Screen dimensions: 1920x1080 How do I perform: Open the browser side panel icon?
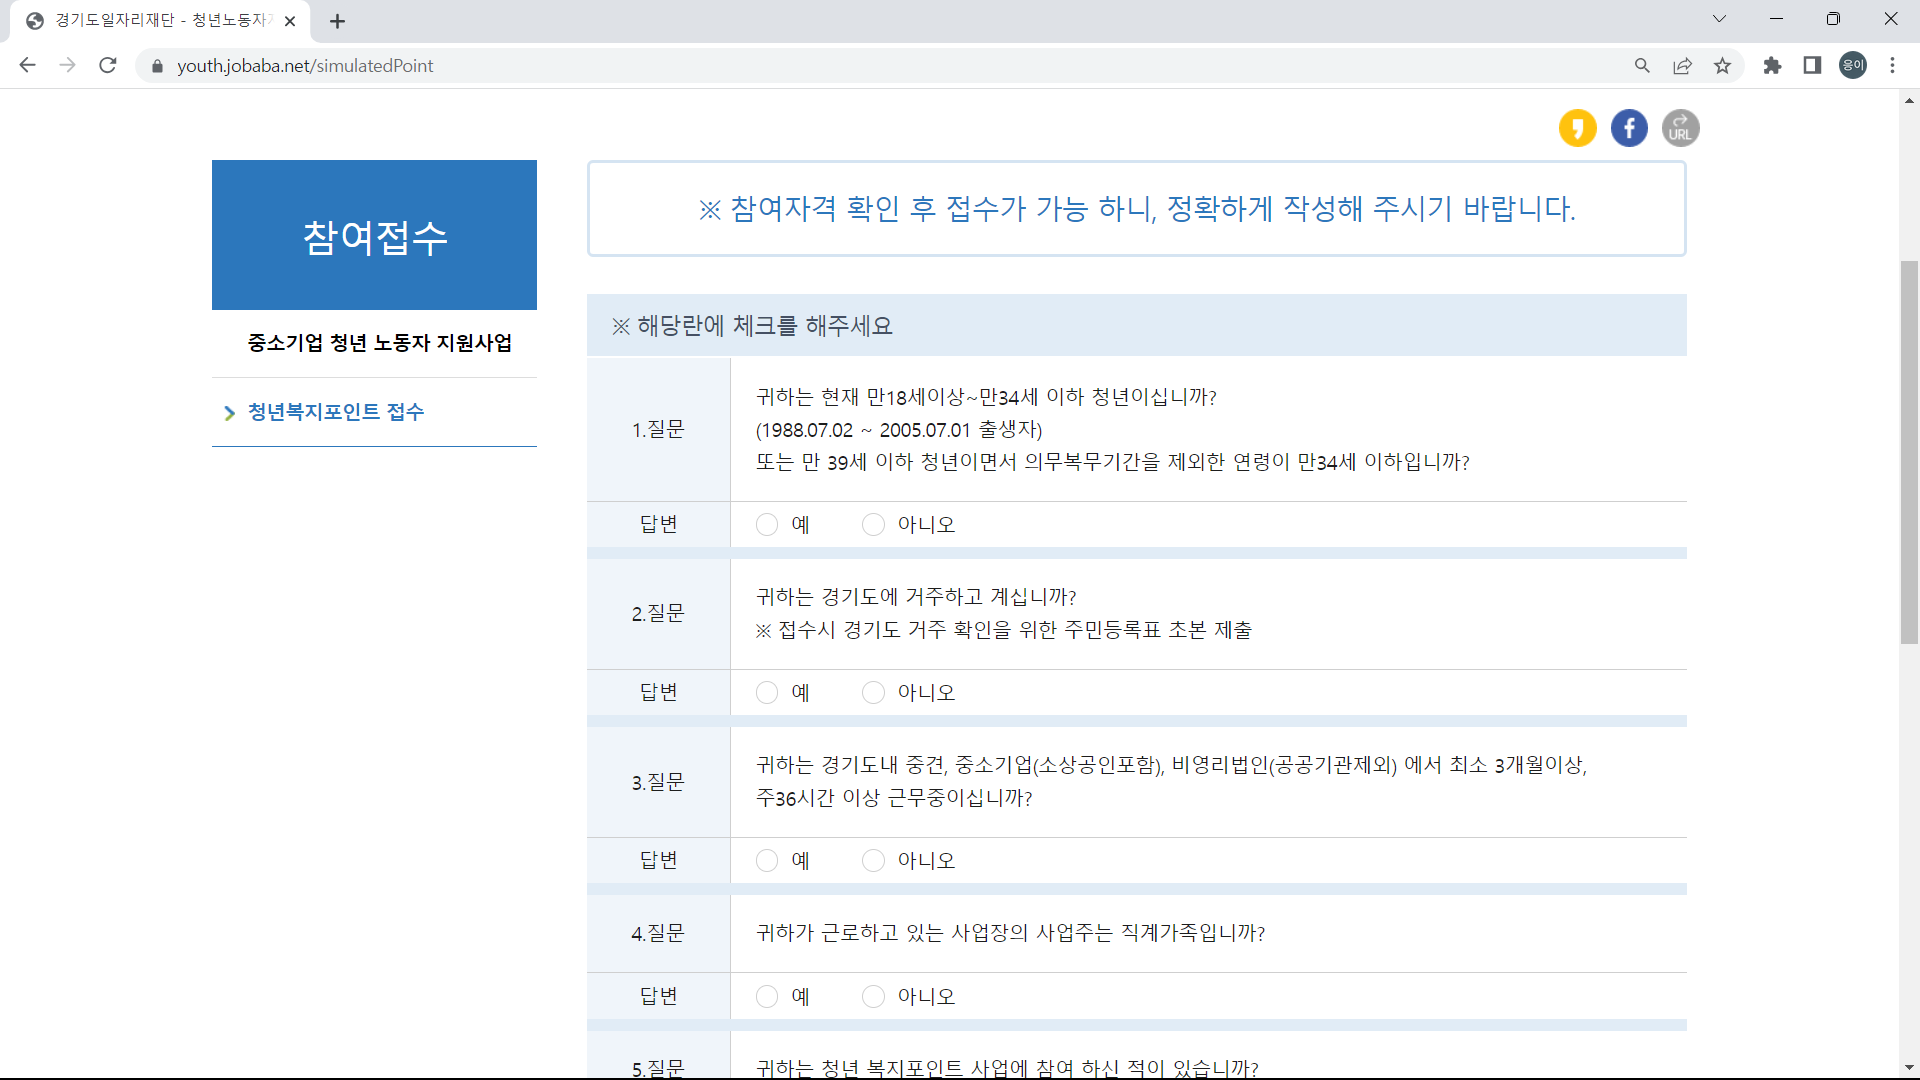pyautogui.click(x=1812, y=65)
